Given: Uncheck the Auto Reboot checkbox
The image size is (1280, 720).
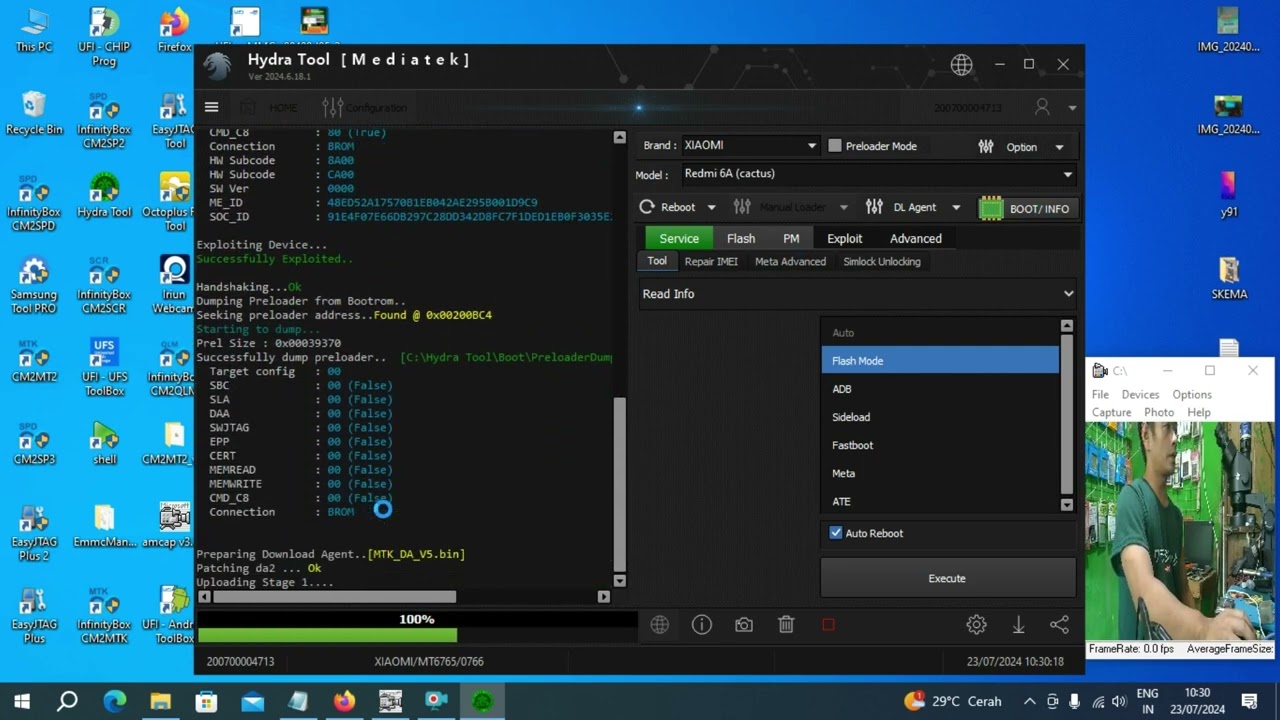Looking at the screenshot, I should (x=836, y=533).
